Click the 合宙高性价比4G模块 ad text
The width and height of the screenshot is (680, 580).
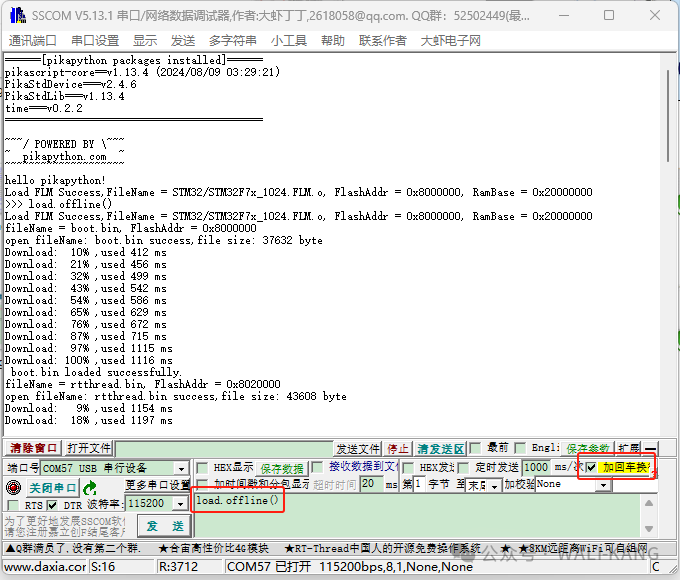tap(213, 549)
